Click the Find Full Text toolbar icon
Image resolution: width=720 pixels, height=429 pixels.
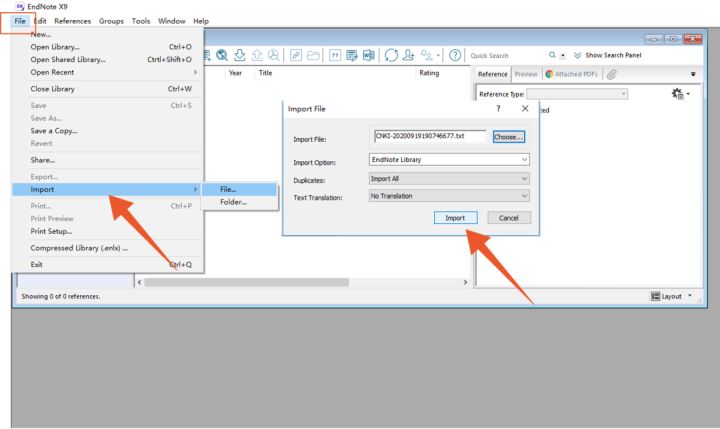tap(274, 55)
